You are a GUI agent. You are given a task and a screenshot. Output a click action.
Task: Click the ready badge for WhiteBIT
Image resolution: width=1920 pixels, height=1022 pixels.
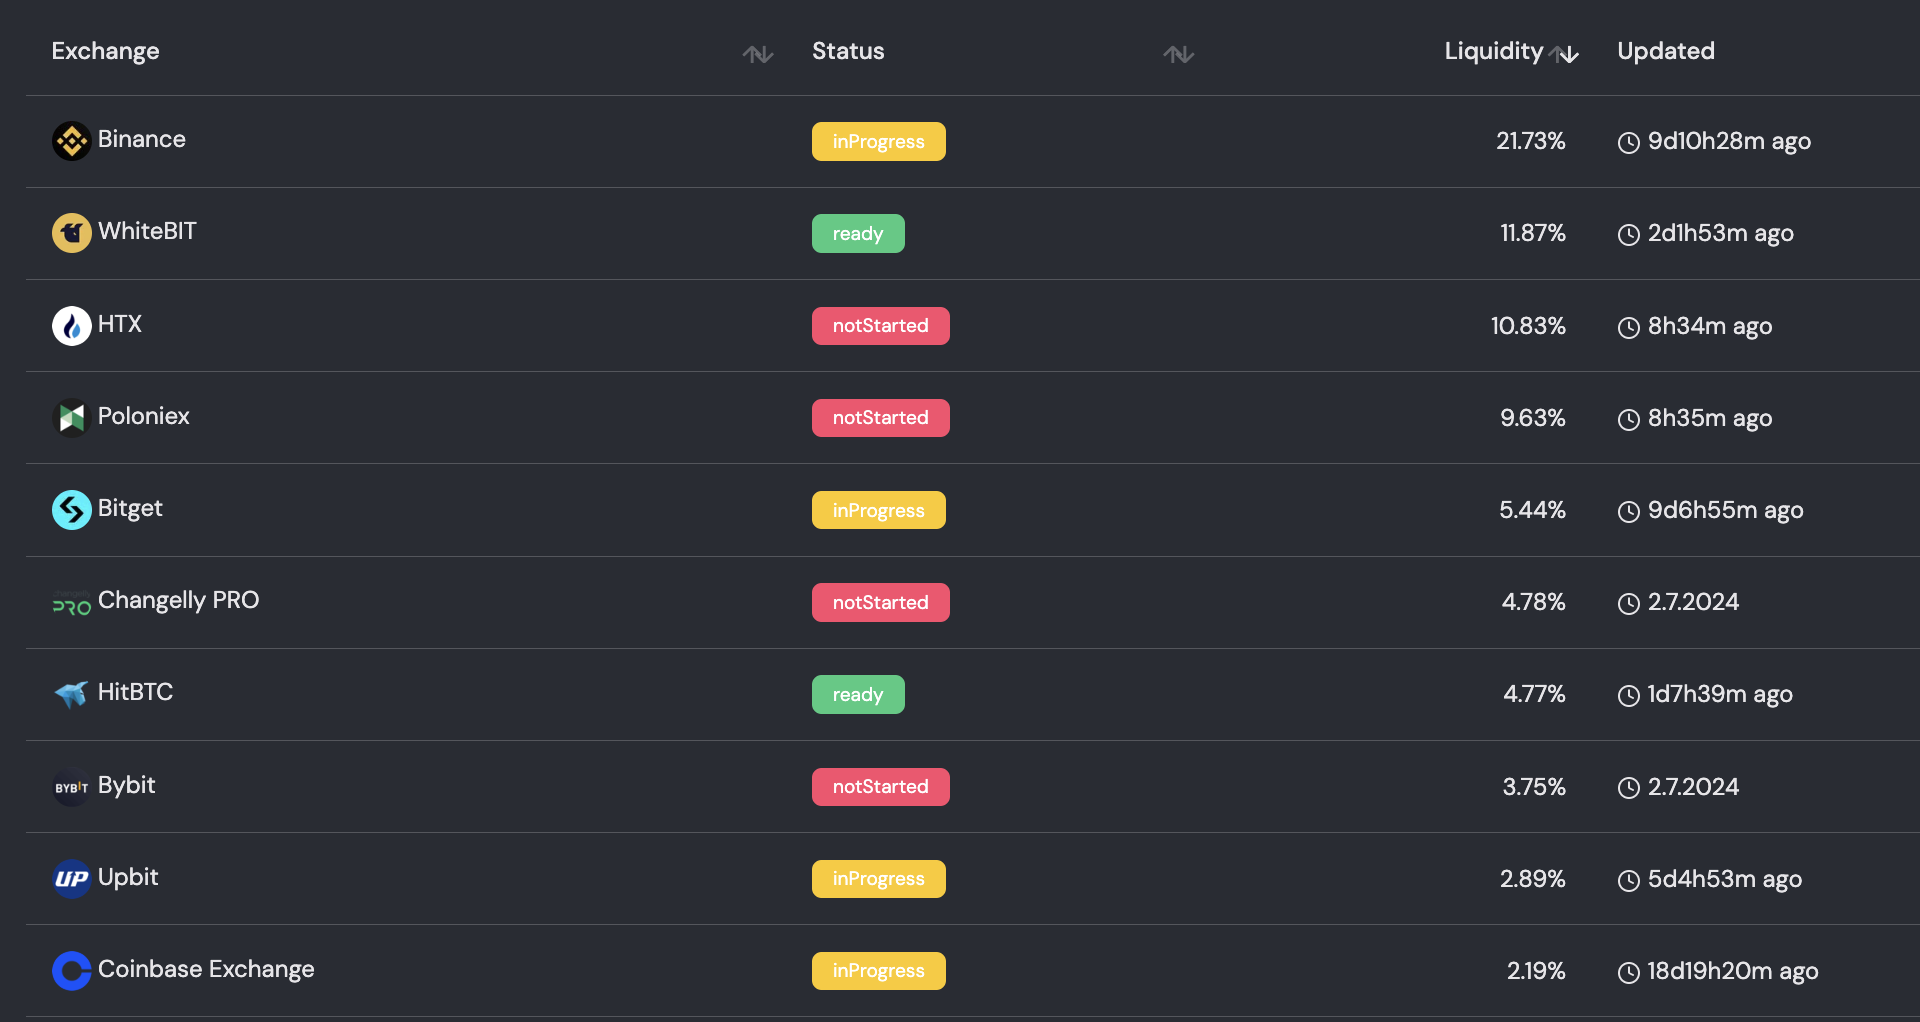[858, 233]
